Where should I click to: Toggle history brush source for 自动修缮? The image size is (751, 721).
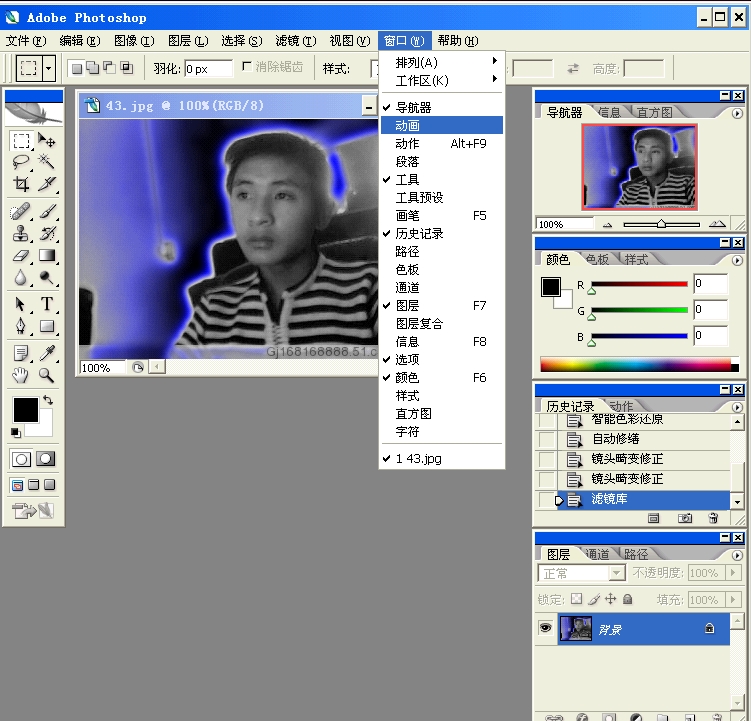(x=547, y=439)
